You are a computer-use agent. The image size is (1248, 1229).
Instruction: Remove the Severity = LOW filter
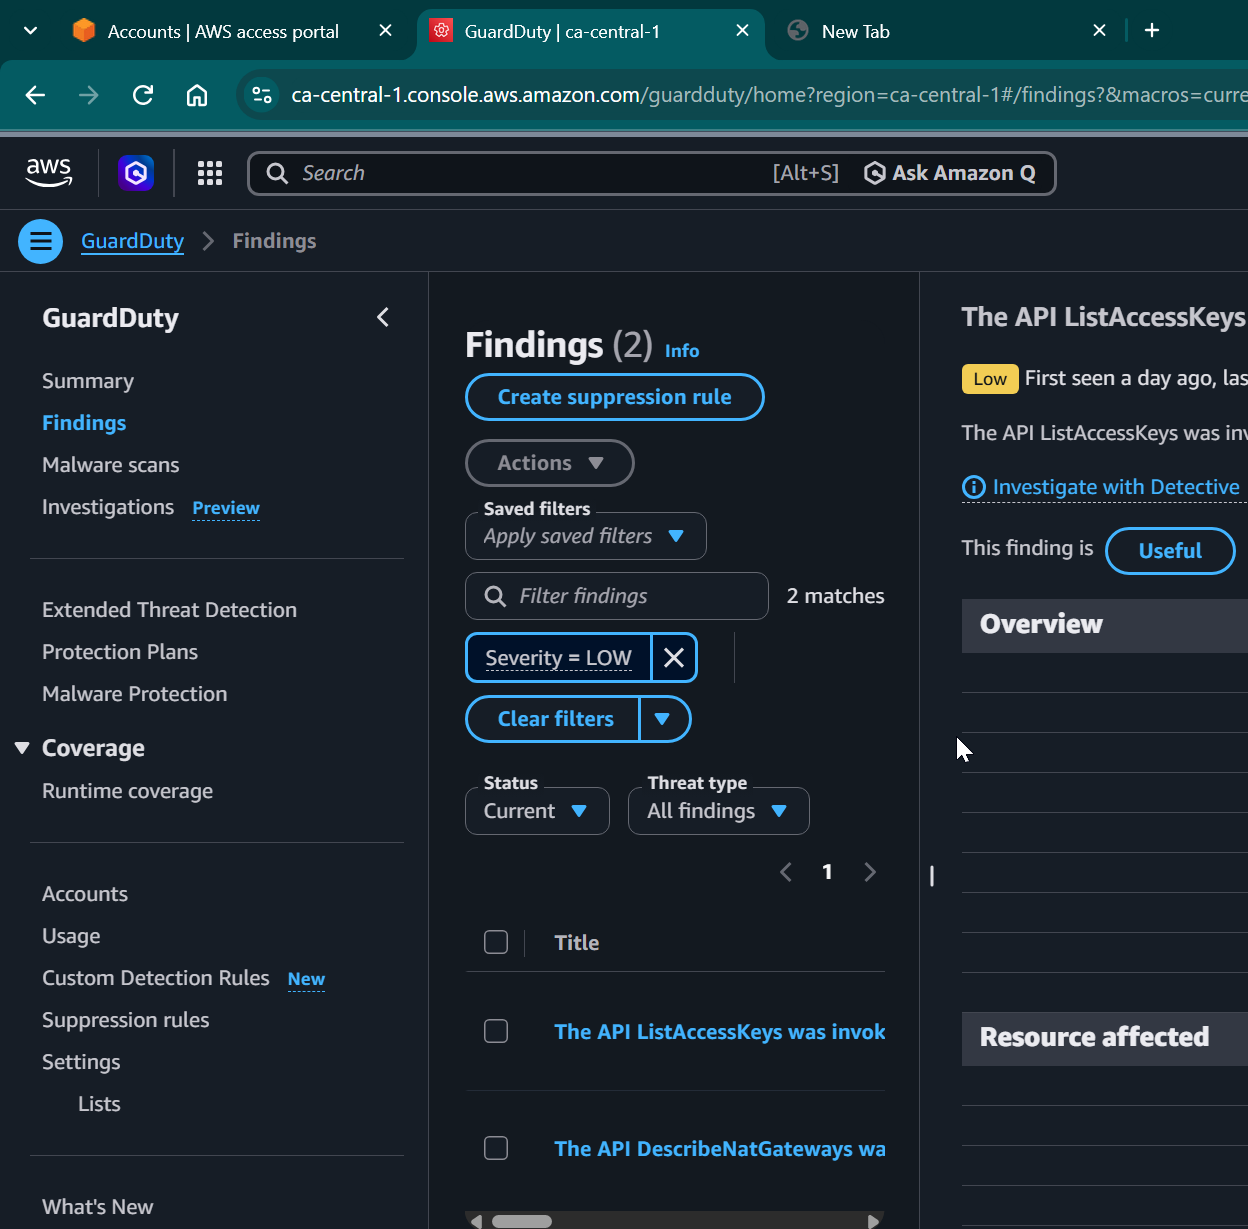[674, 658]
